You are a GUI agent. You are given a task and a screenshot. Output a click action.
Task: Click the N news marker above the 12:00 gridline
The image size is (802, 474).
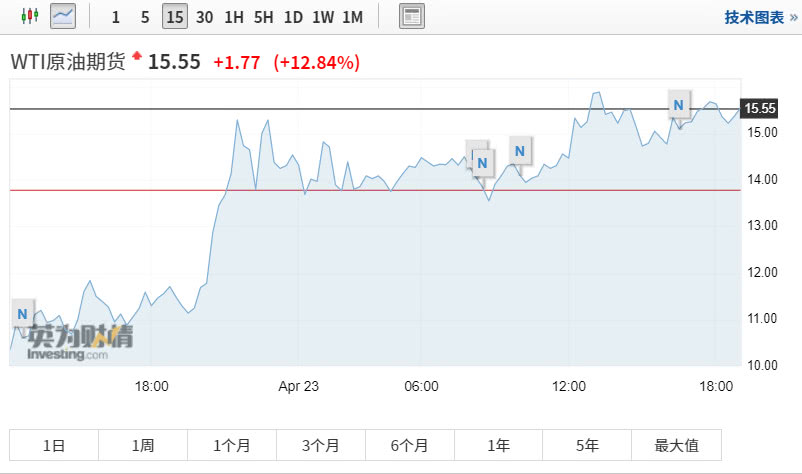point(519,151)
